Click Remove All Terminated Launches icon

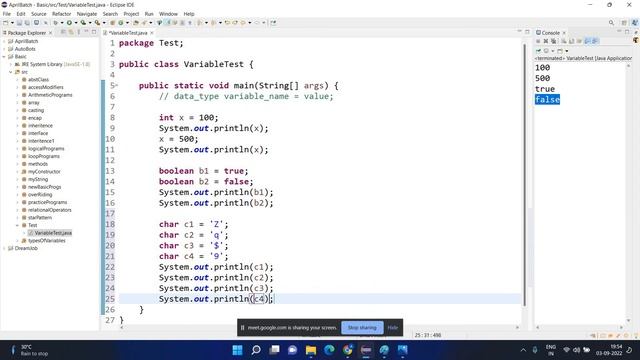point(553,41)
